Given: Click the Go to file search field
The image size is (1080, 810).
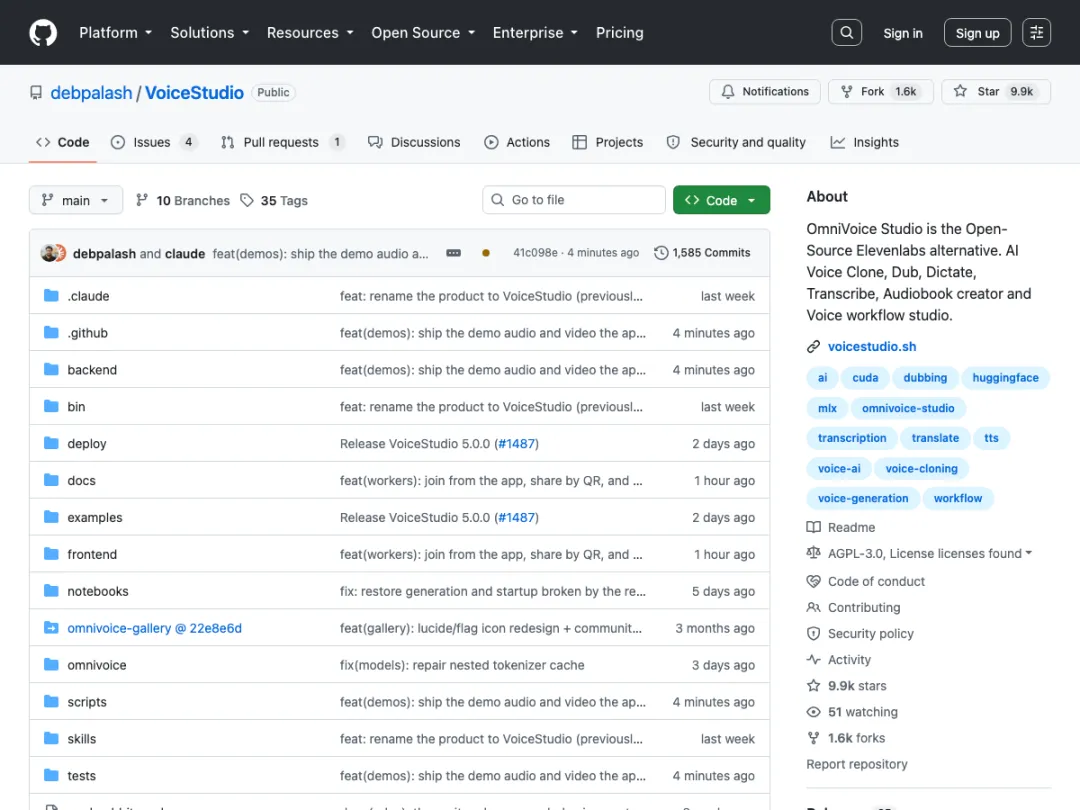Looking at the screenshot, I should 574,200.
